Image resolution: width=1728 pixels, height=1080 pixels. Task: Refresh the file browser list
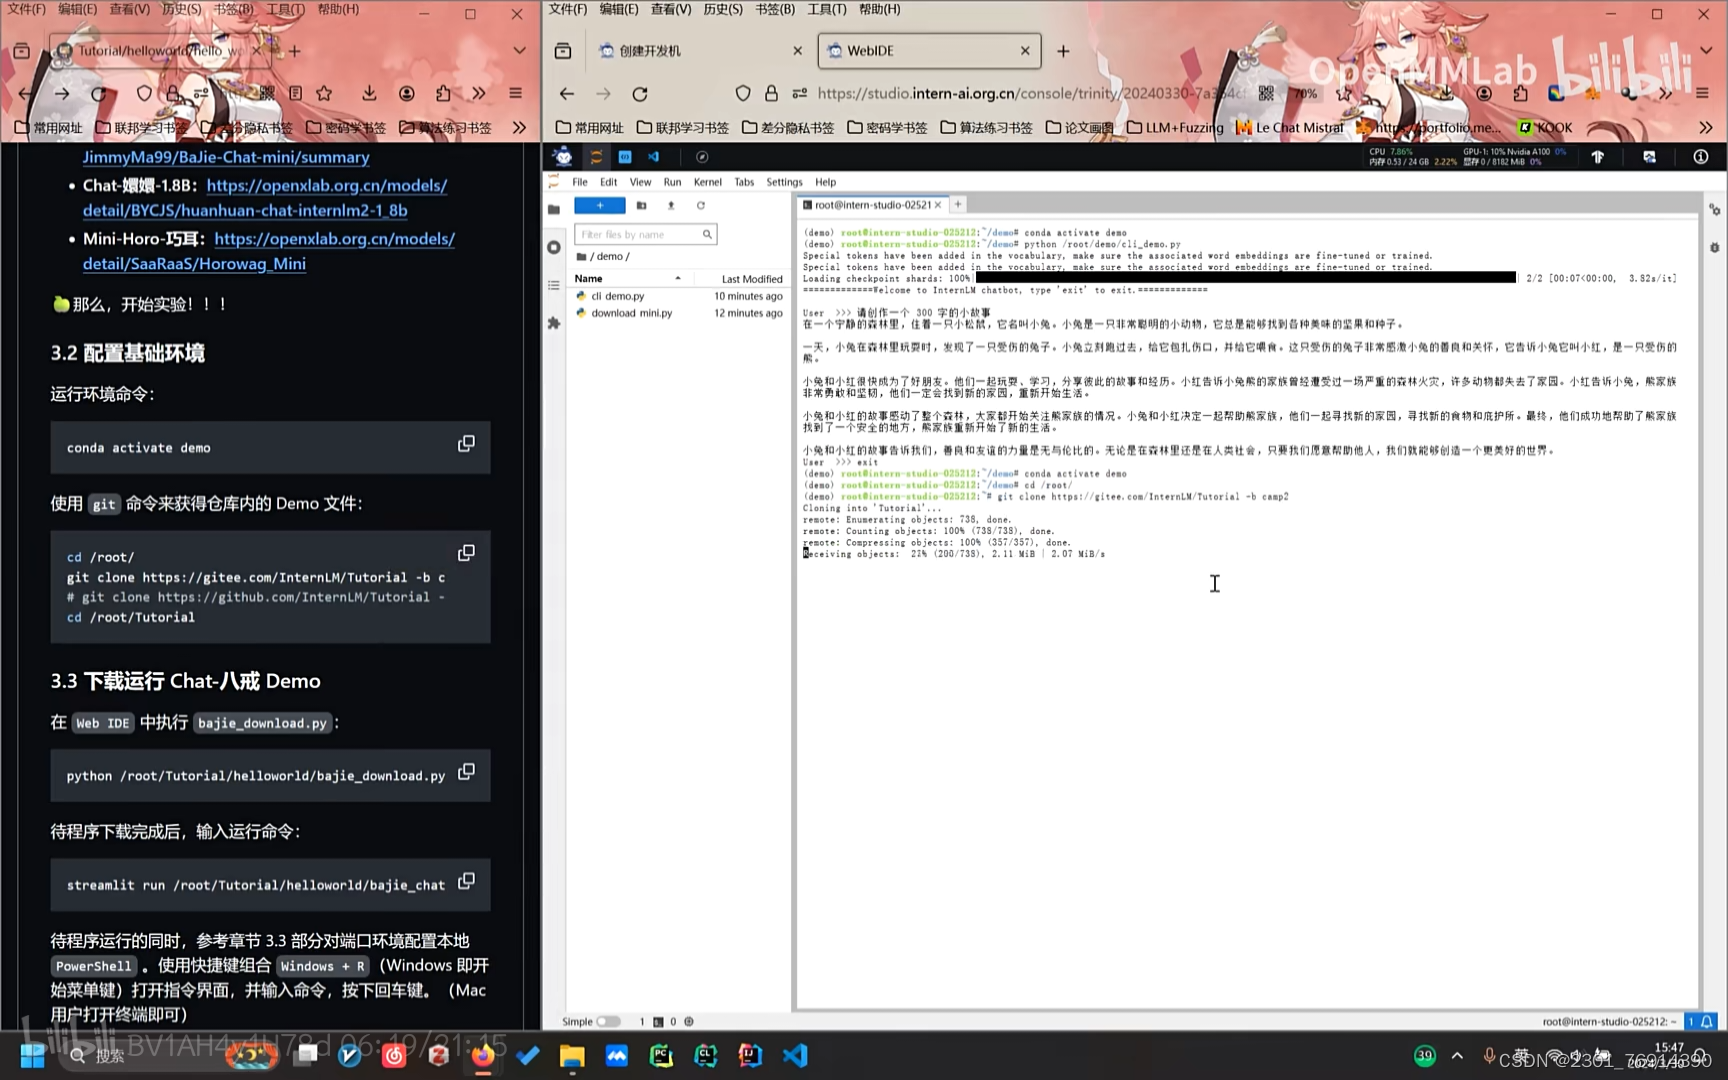[x=701, y=205]
